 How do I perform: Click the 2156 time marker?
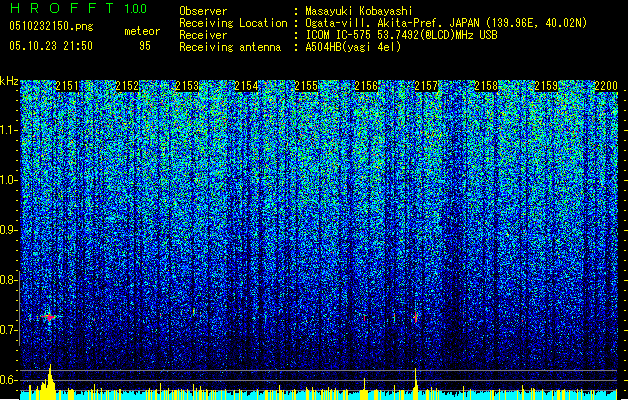366,86
